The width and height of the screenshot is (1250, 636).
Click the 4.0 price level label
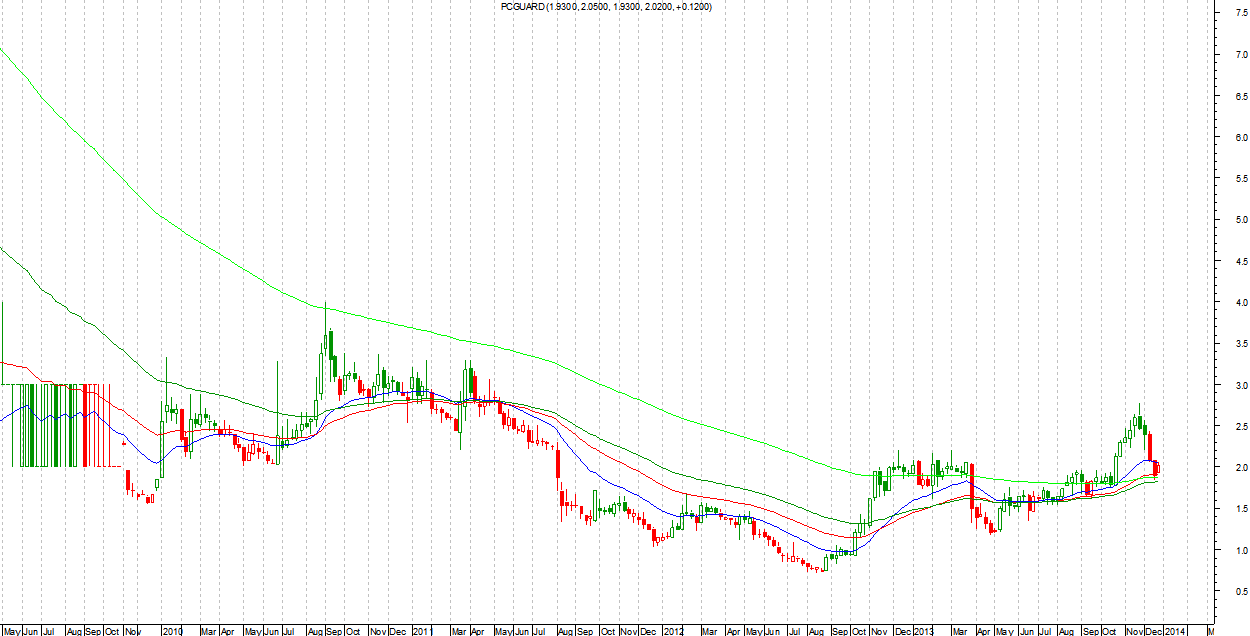coord(1238,302)
